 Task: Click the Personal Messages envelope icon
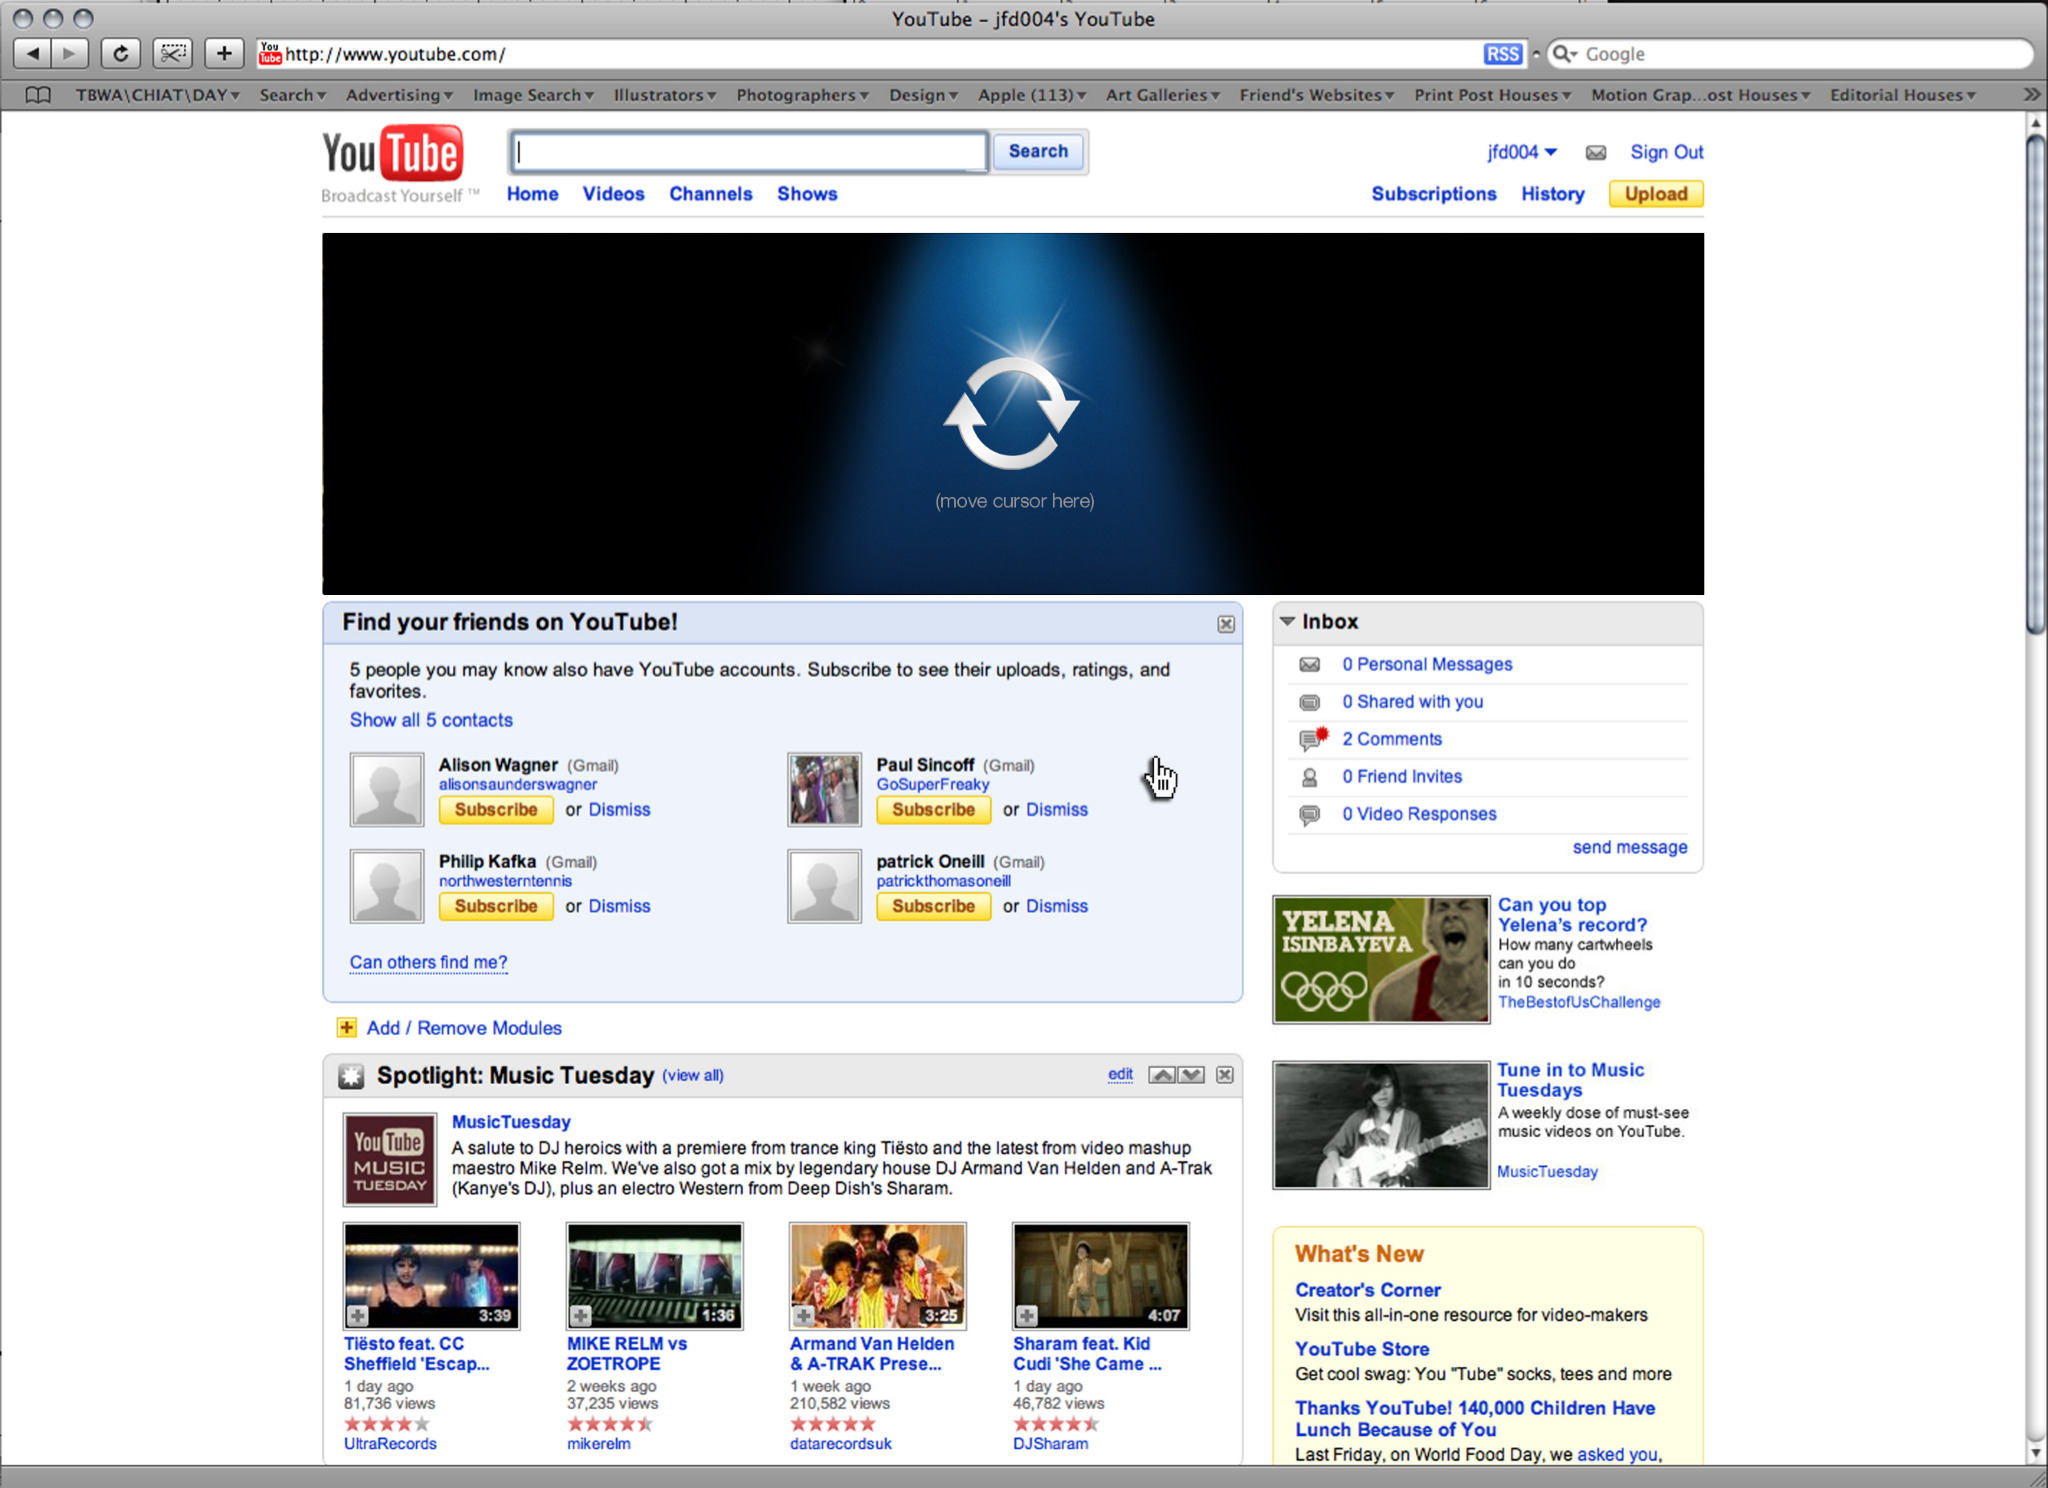pos(1310,664)
